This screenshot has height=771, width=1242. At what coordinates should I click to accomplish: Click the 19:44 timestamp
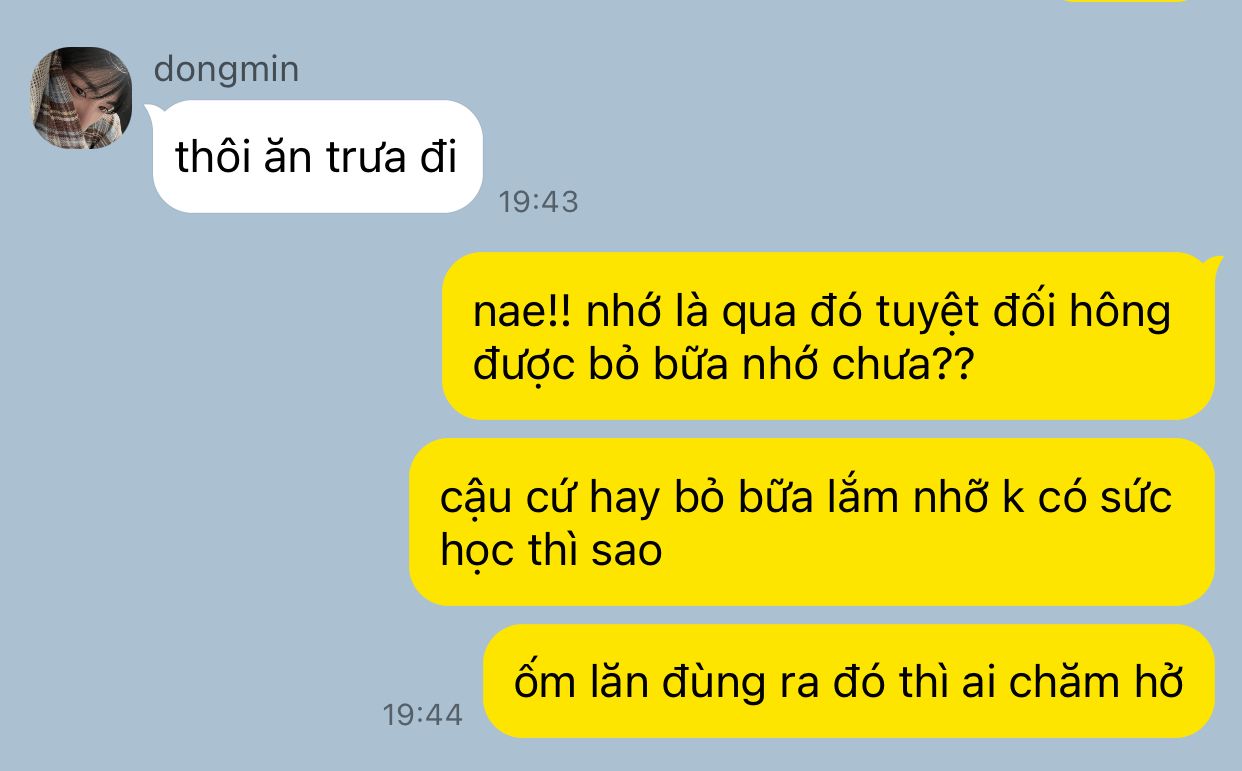point(423,715)
